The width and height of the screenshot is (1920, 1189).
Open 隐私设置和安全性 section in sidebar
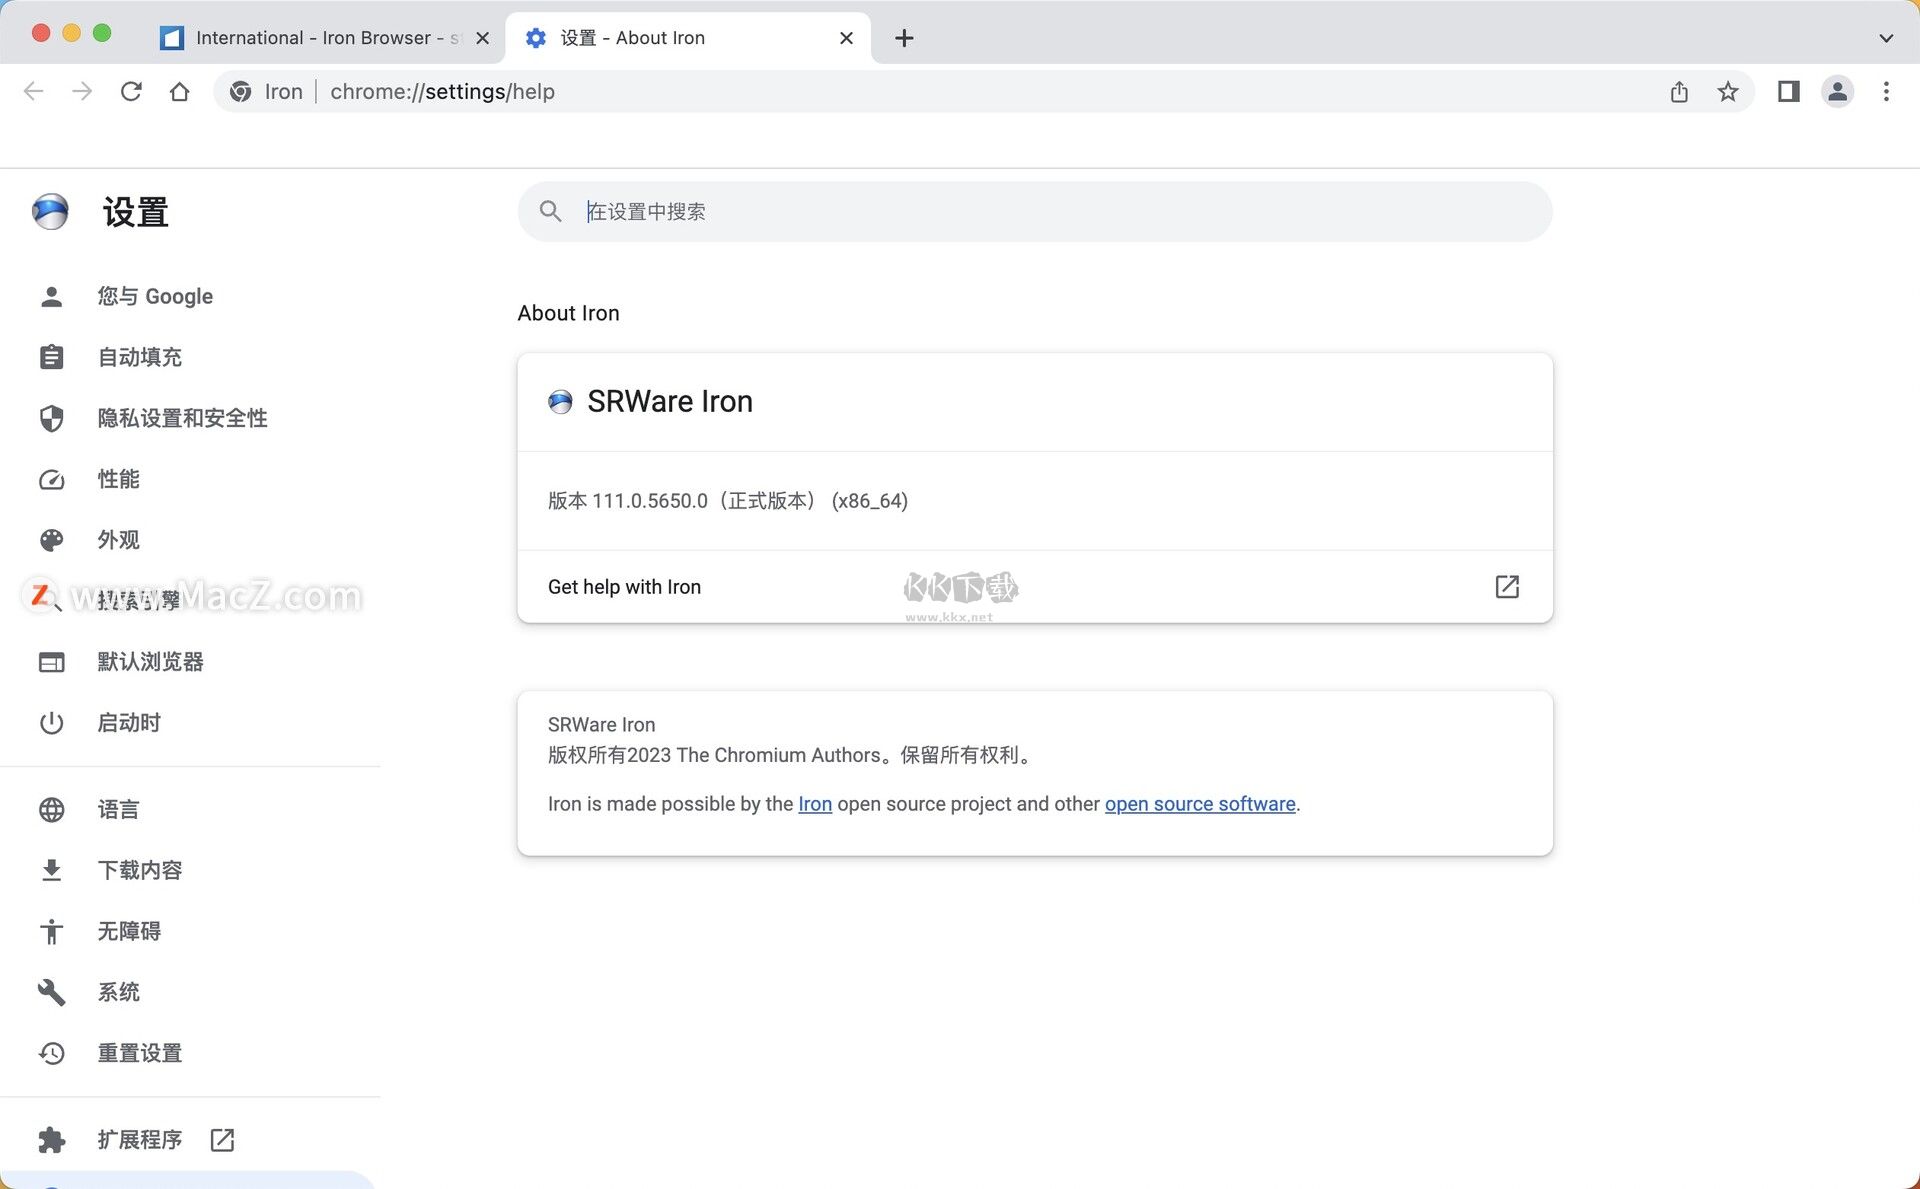(182, 418)
